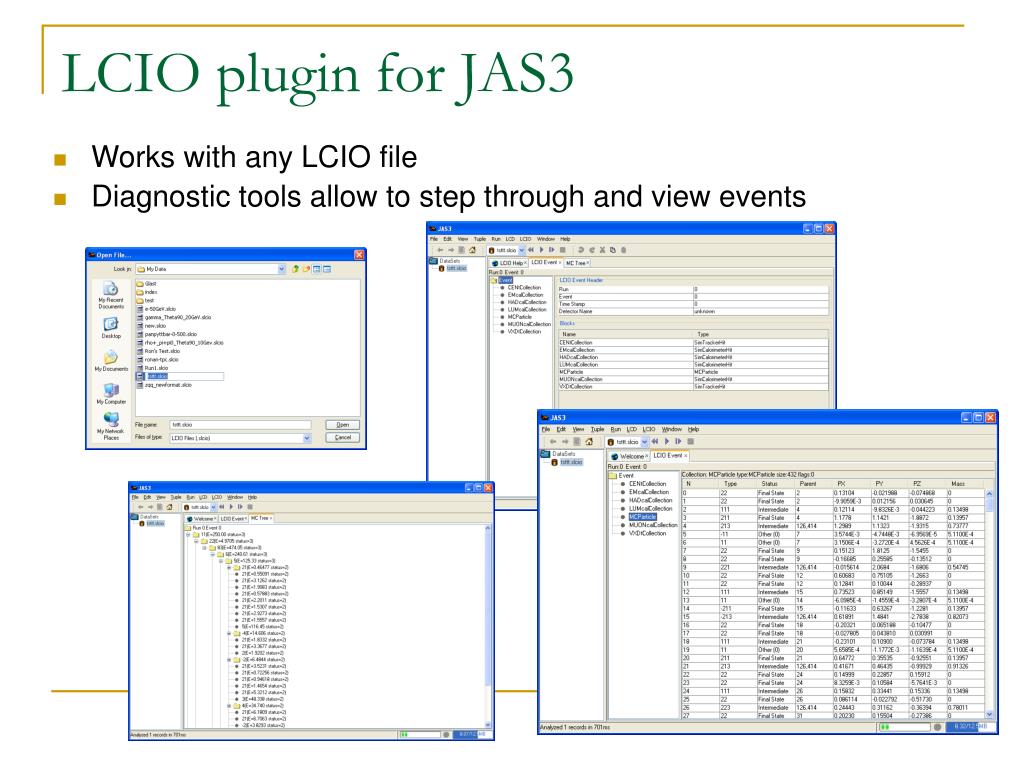
Task: Open dataset dropdown in event header JAS3 window toolbar
Action: (522, 250)
